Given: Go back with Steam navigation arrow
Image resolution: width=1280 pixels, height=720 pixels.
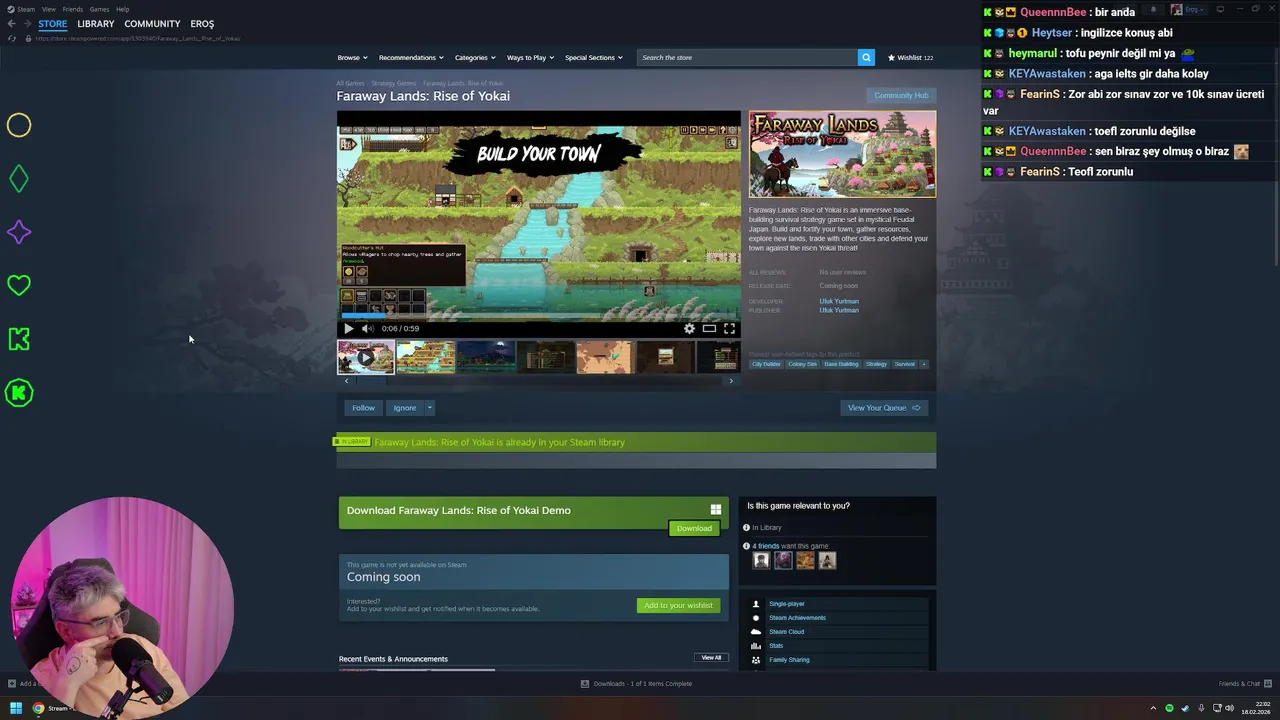Looking at the screenshot, I should click(x=12, y=24).
